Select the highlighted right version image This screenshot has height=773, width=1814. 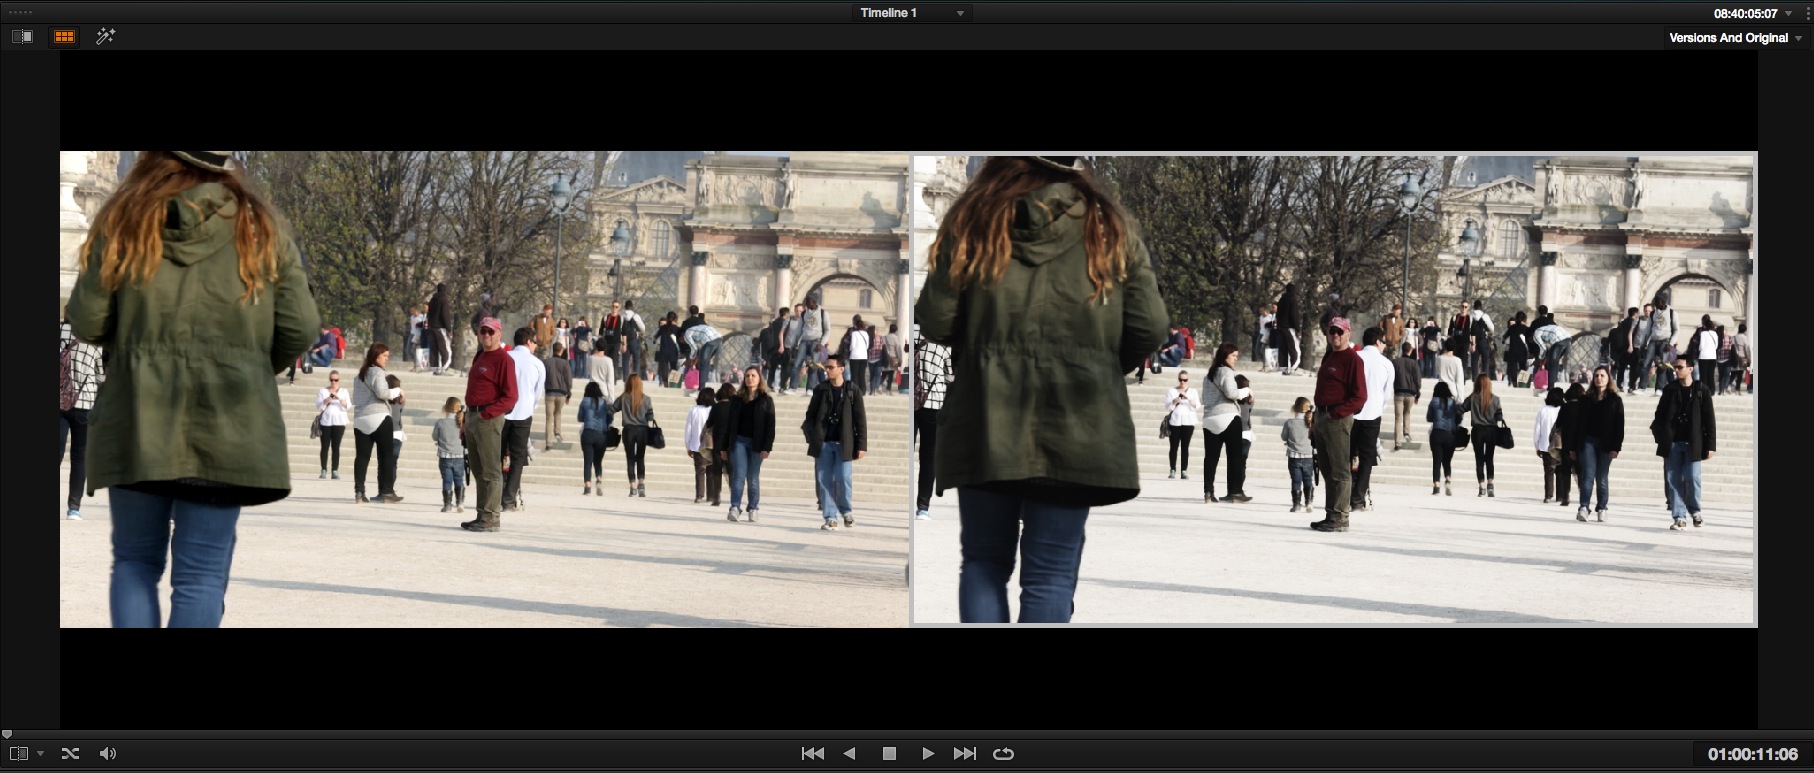pyautogui.click(x=1334, y=389)
